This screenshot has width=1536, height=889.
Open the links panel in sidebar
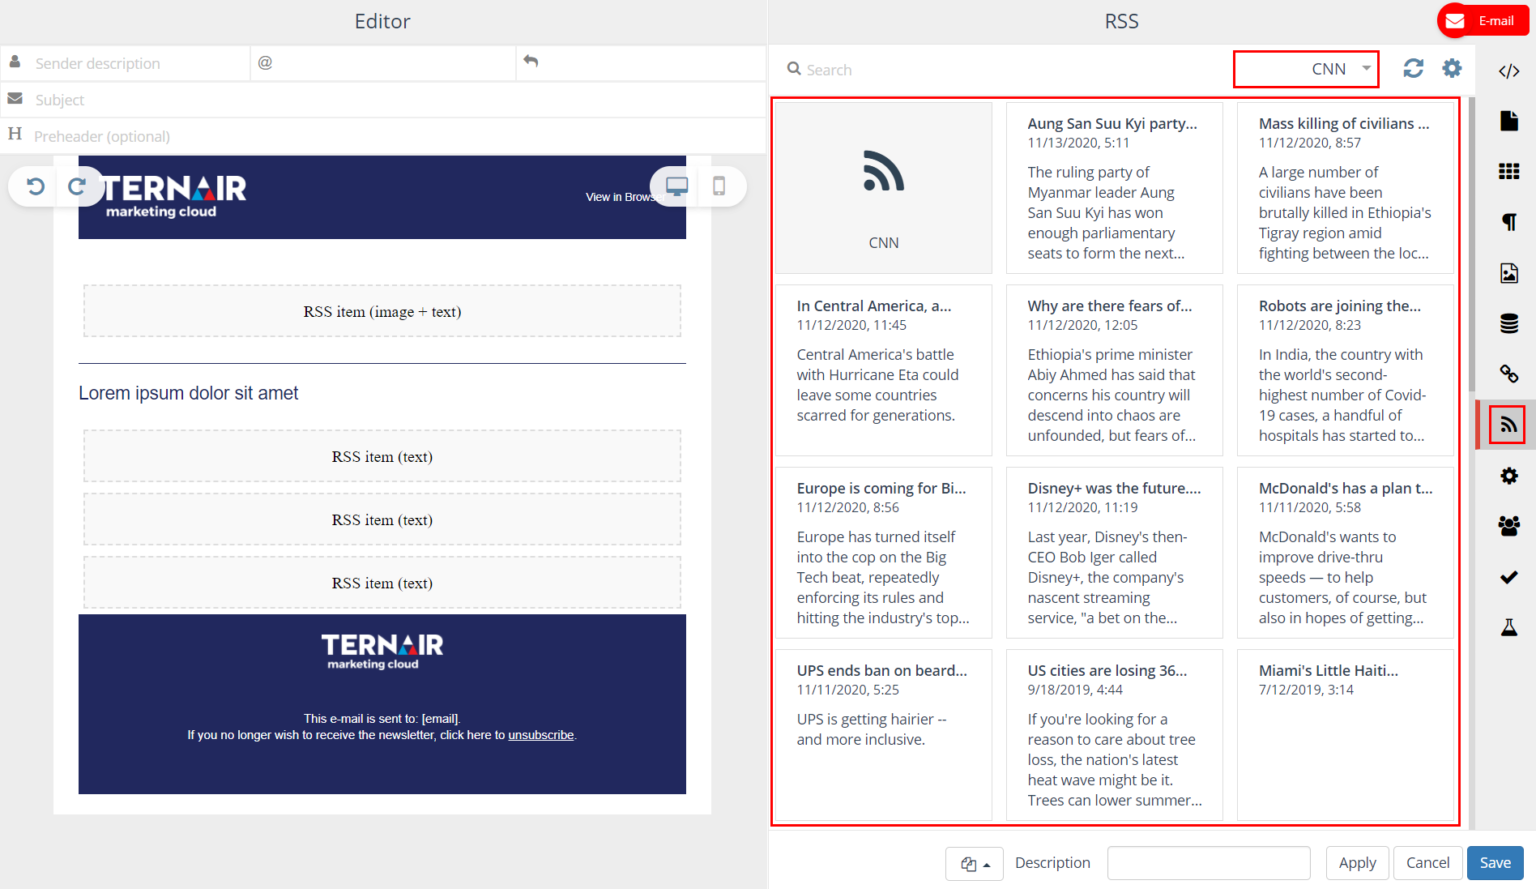click(1509, 374)
